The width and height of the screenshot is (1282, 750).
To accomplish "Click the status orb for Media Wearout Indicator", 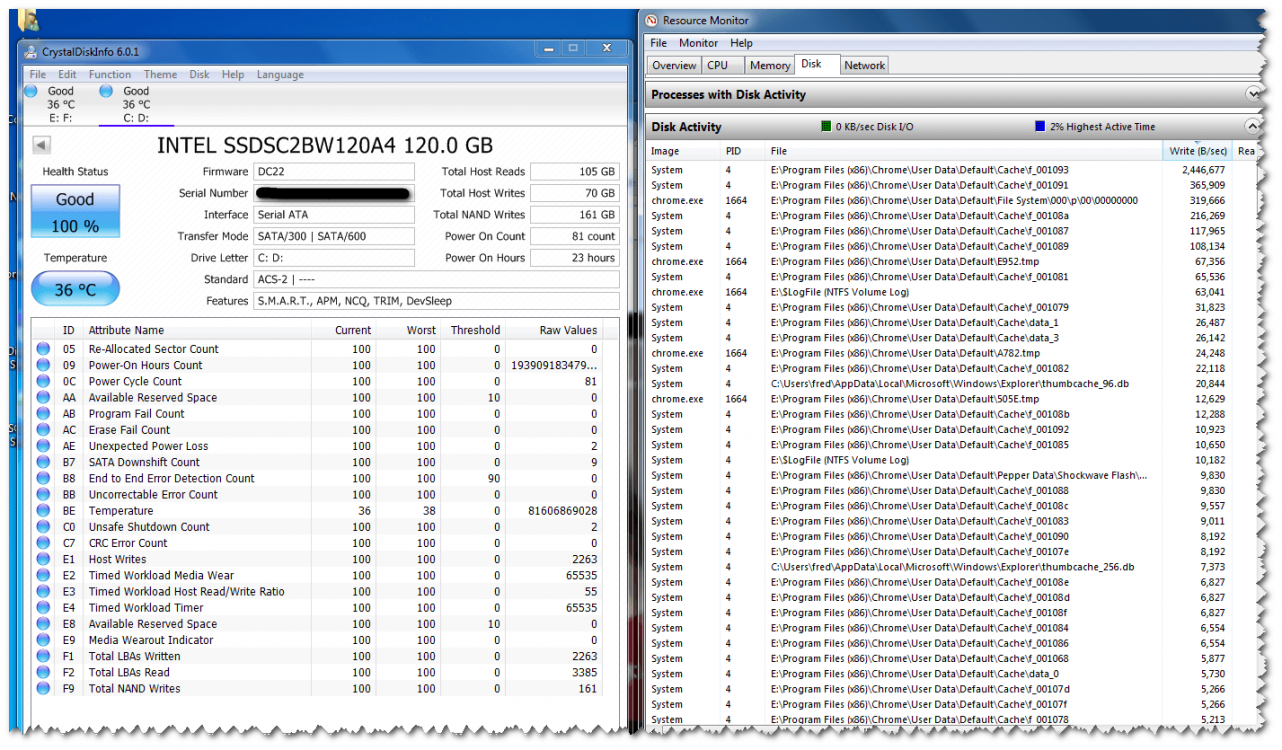I will pos(43,640).
